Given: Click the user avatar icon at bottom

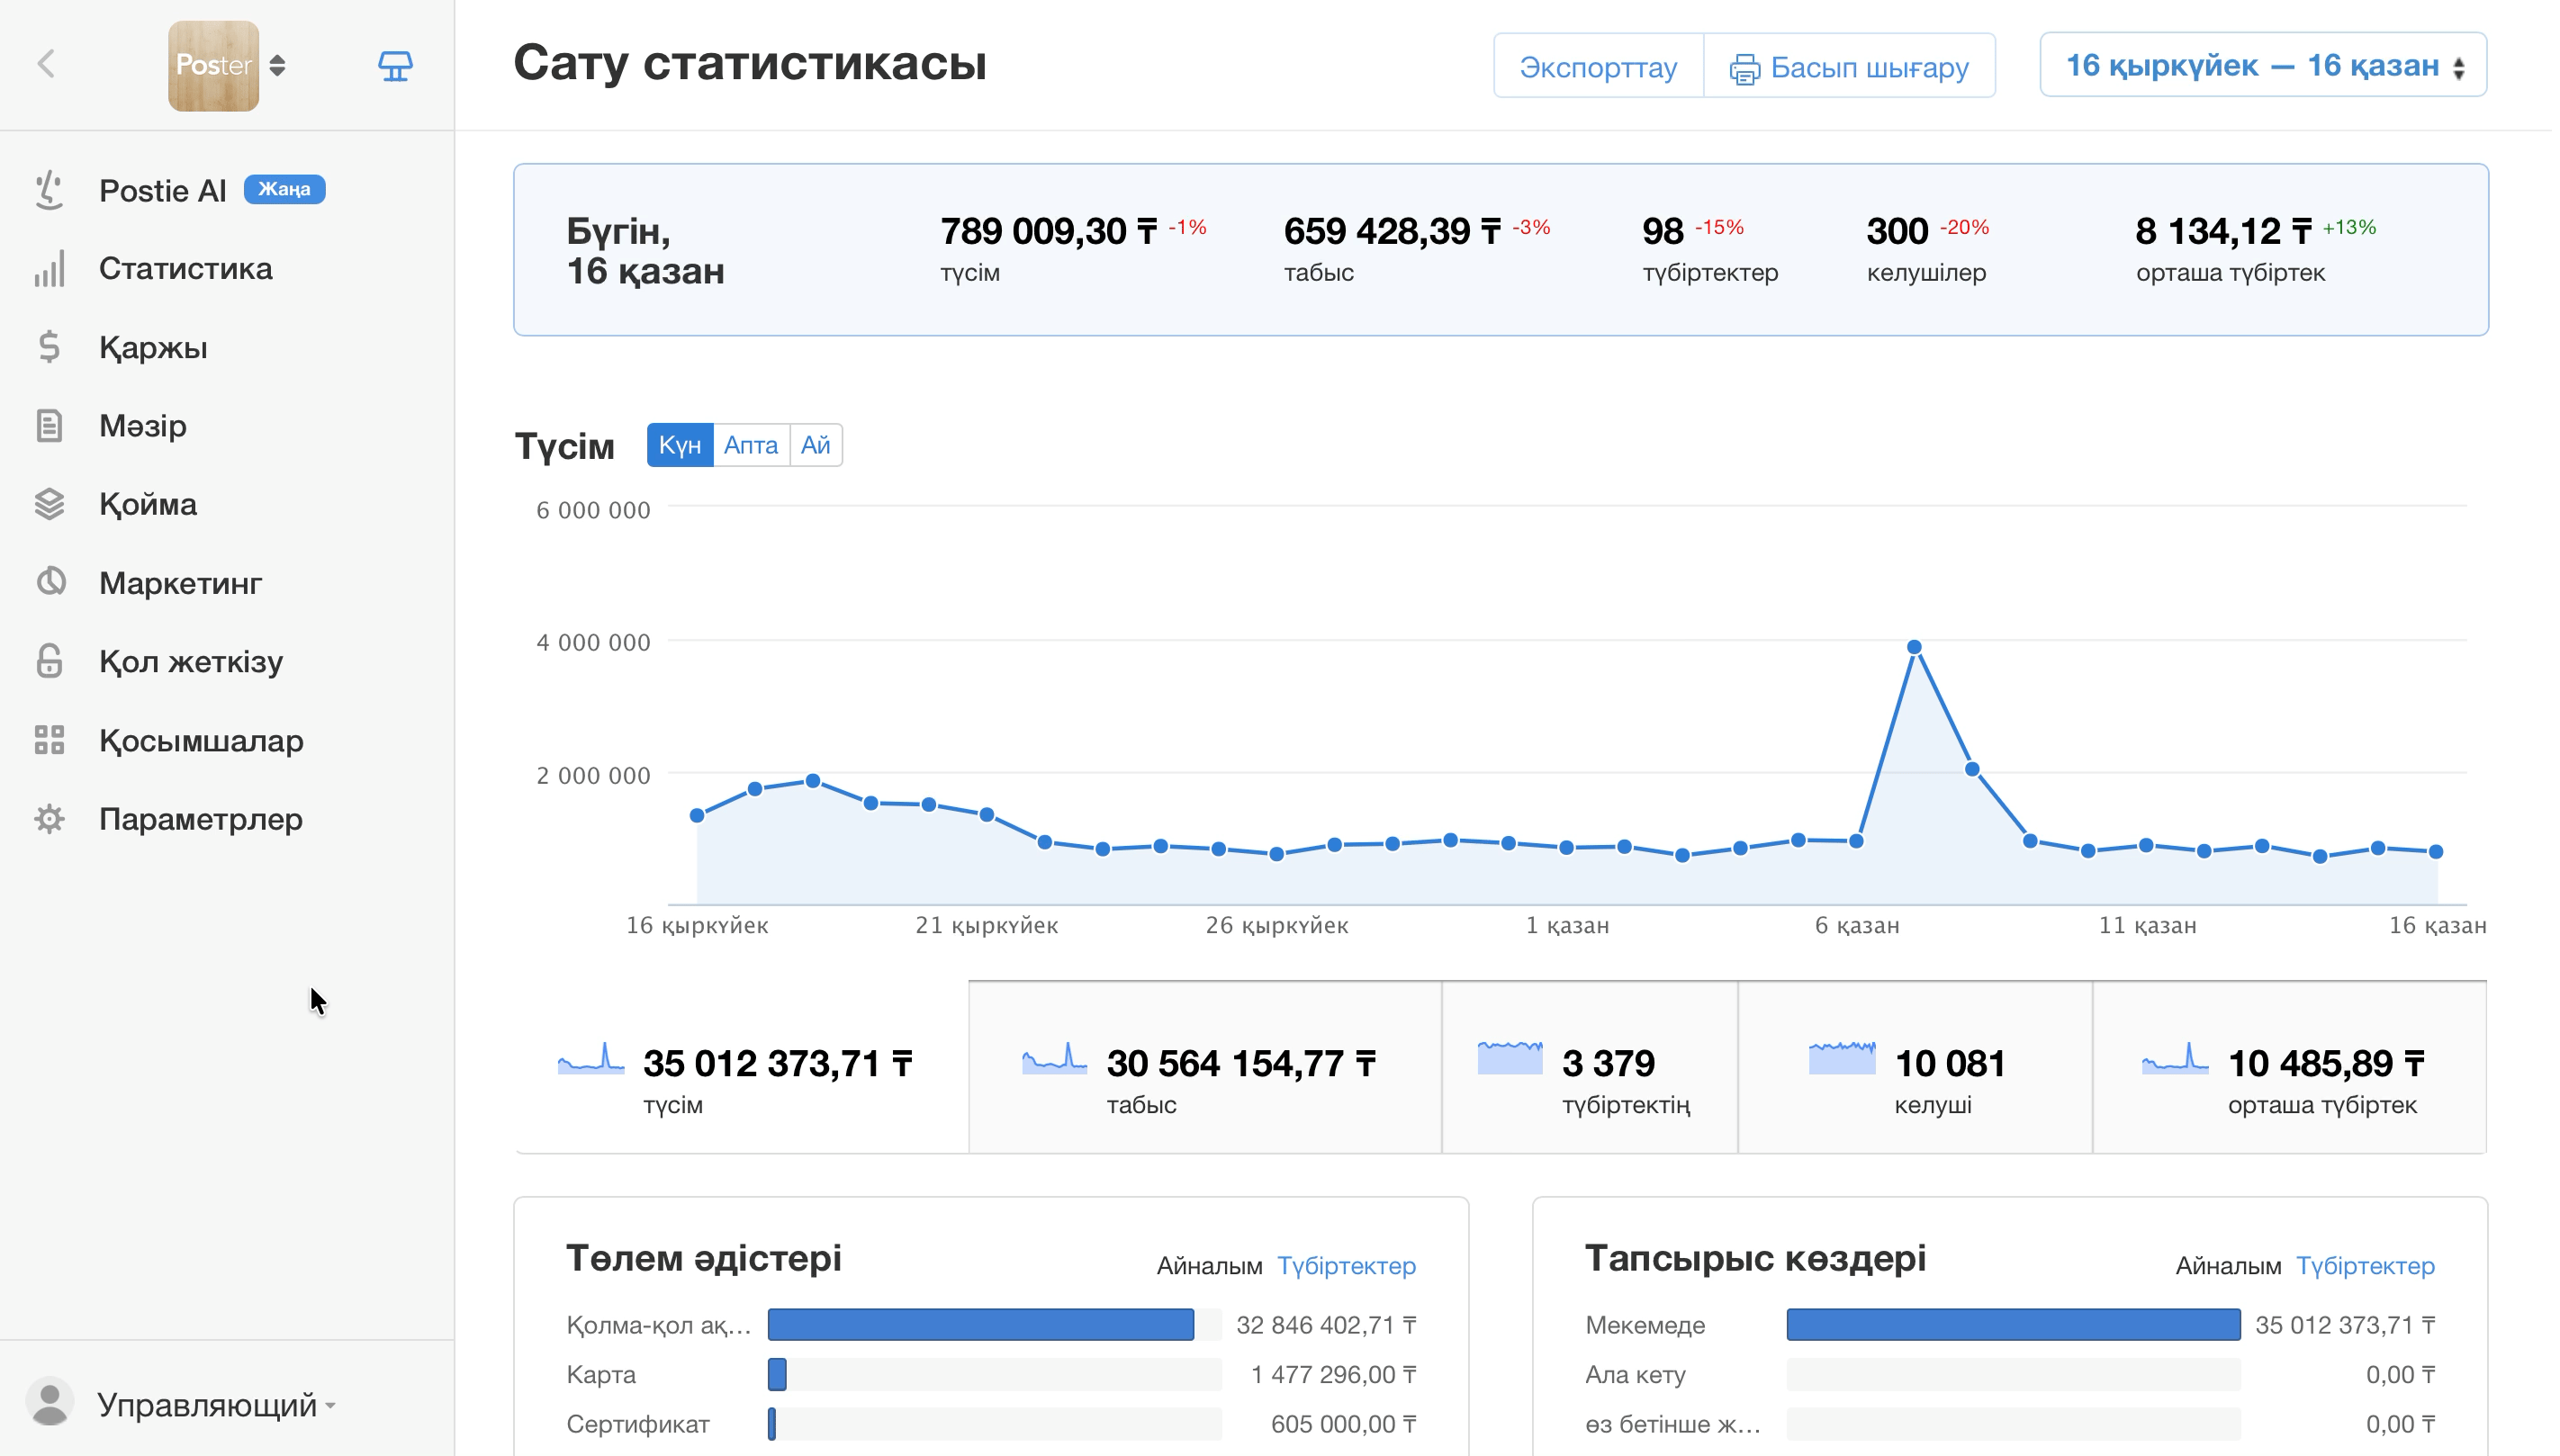Looking at the screenshot, I should 50,1402.
